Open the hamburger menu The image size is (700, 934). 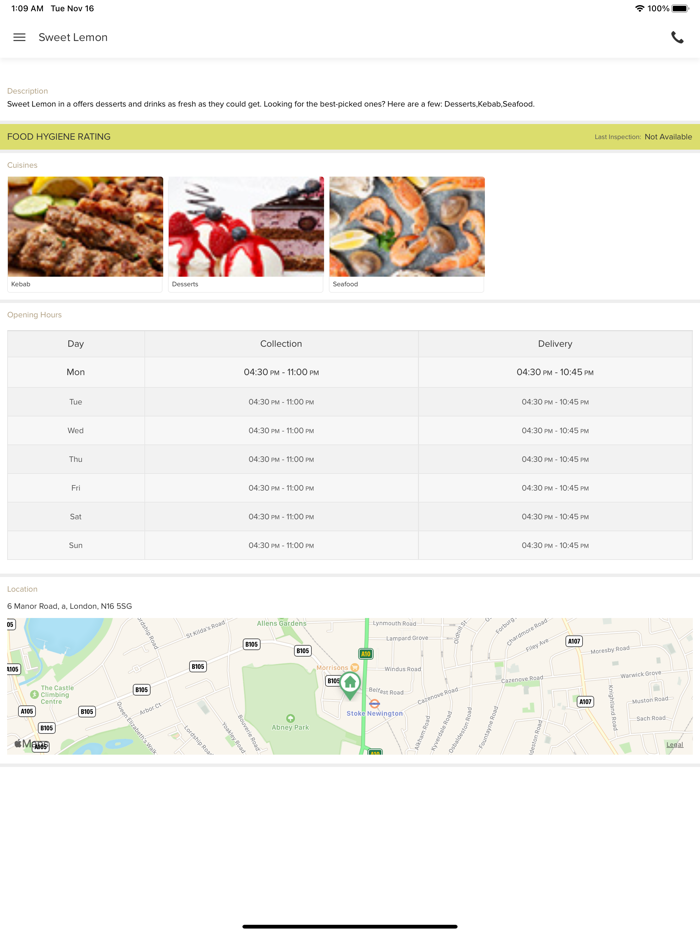[x=19, y=37]
